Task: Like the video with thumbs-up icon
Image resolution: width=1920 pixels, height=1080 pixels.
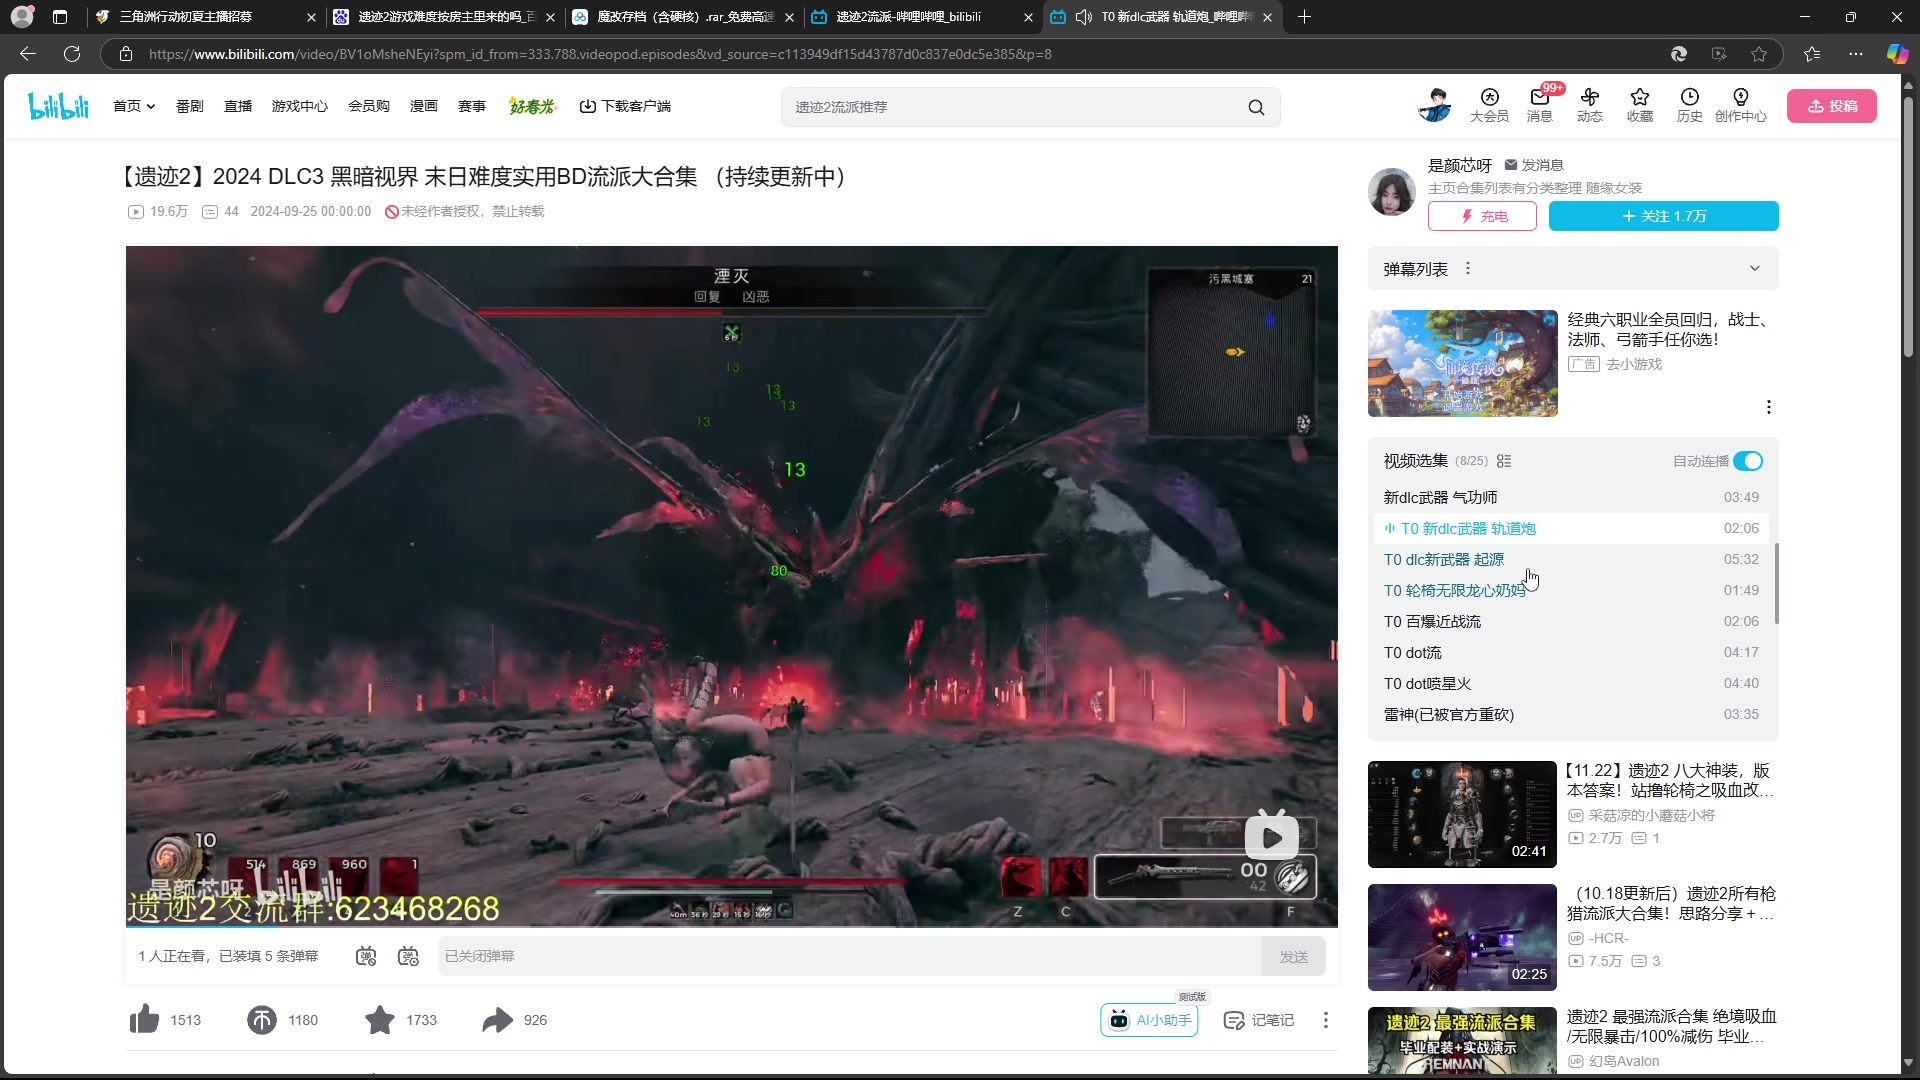Action: pyautogui.click(x=145, y=1019)
